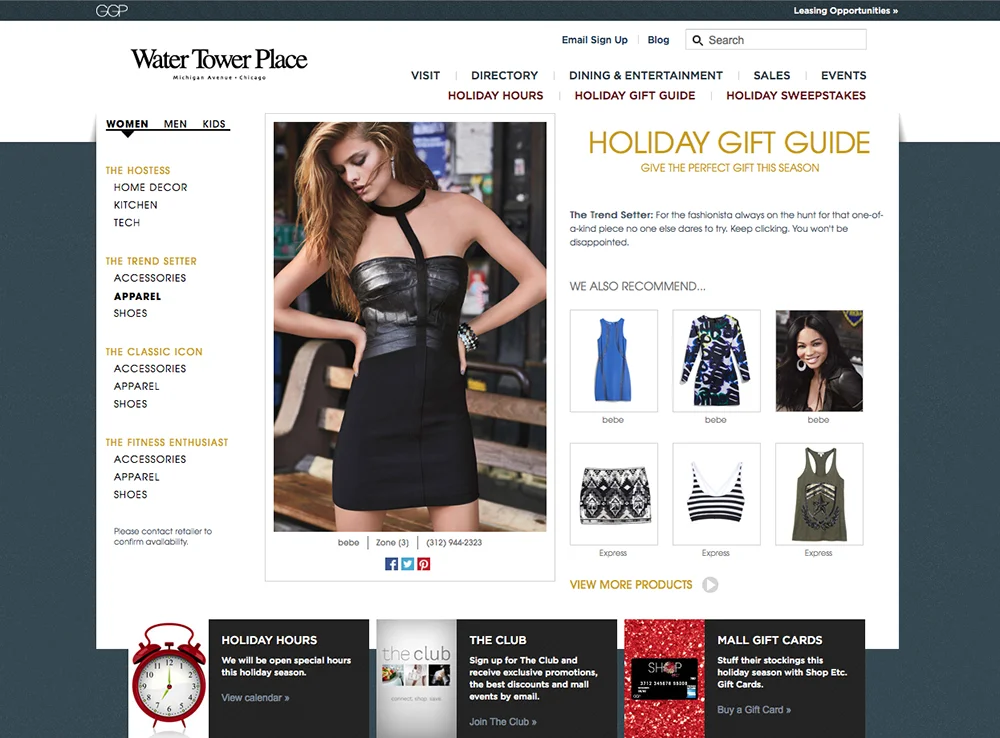Click Join The Club link
Screen dimensions: 1000x738
[x=503, y=722]
